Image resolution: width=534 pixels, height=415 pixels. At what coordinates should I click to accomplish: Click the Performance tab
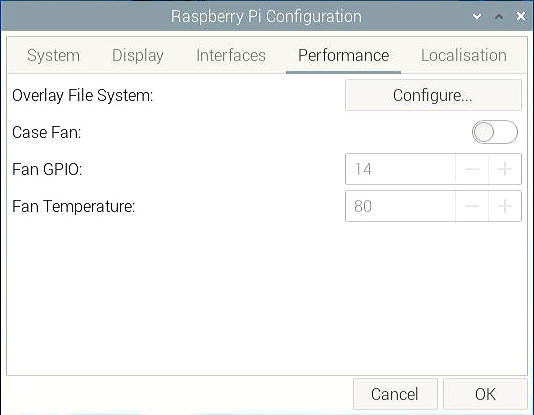click(343, 55)
